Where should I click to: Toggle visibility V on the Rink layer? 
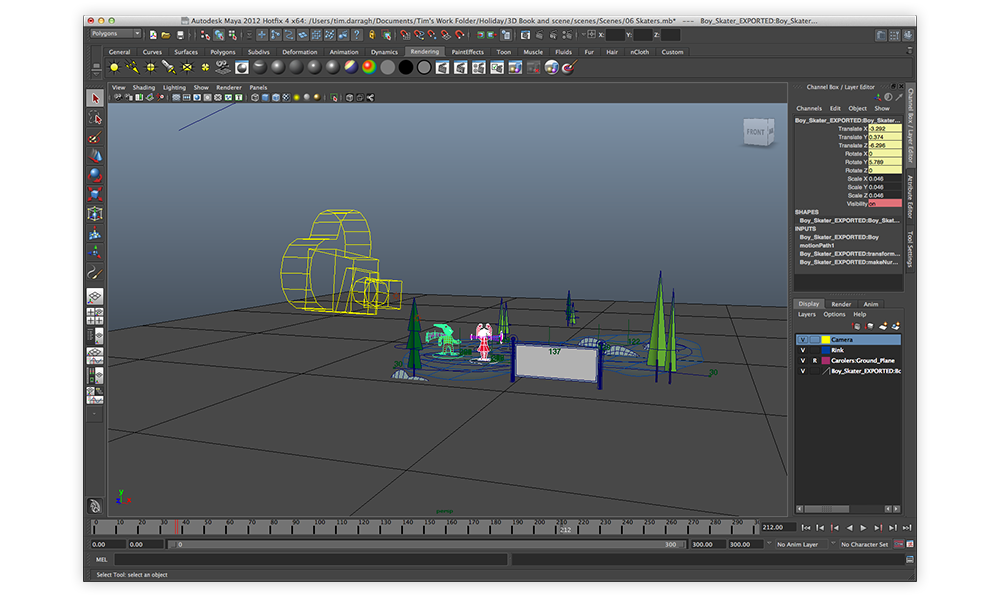click(x=802, y=350)
